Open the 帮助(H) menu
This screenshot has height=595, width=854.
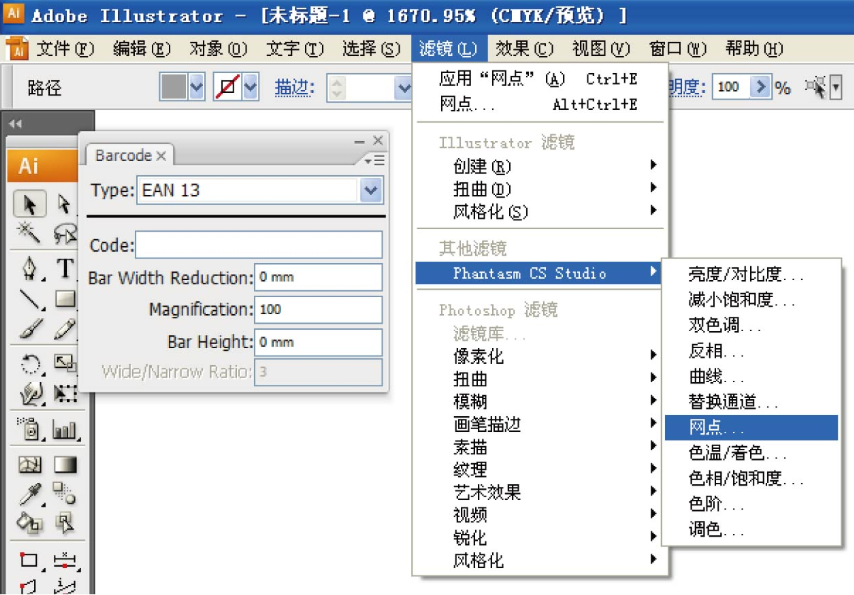point(754,48)
